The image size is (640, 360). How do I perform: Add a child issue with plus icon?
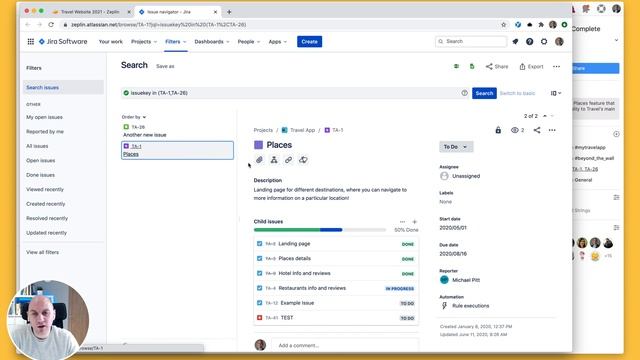(x=415, y=222)
